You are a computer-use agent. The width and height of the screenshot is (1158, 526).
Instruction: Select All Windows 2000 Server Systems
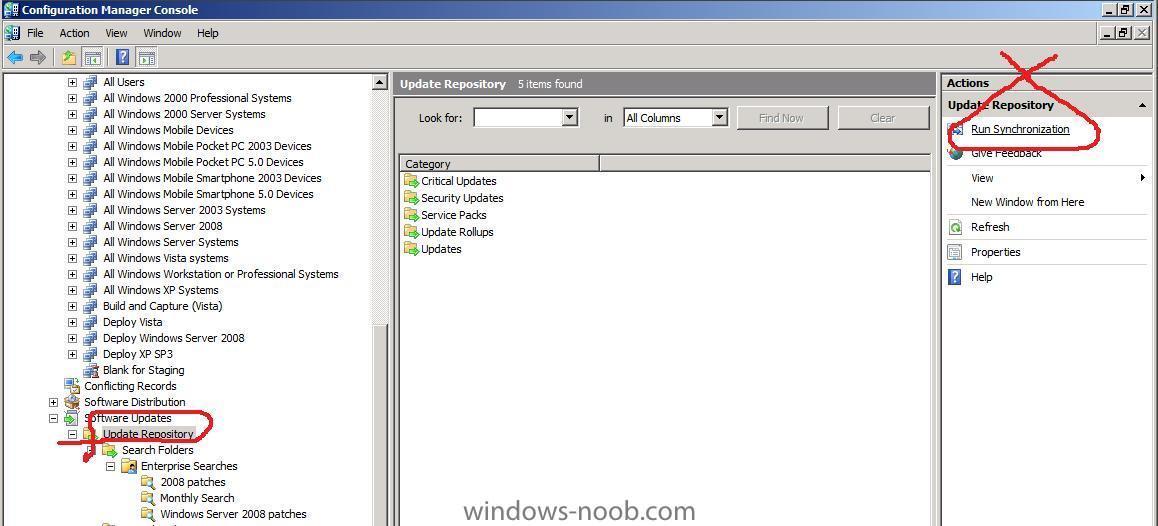click(184, 114)
